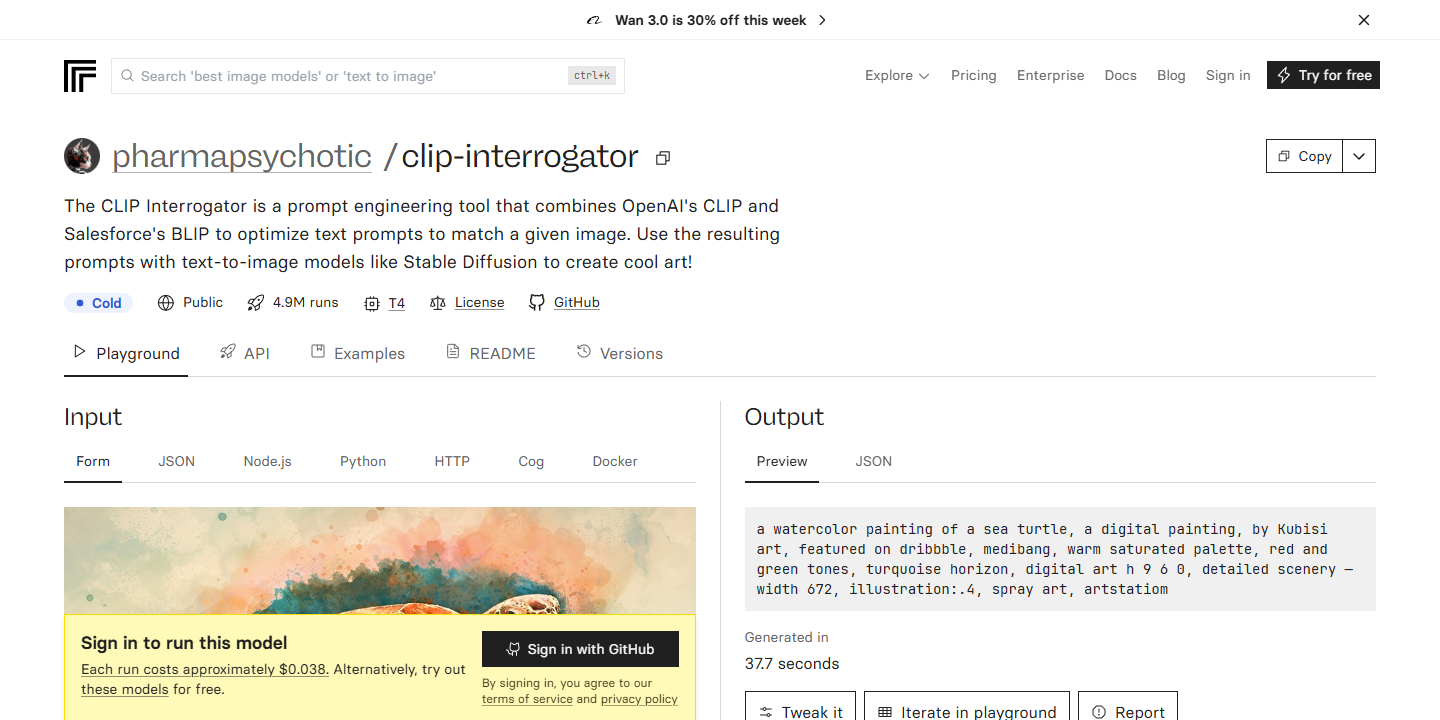Click Sign in in the header
Viewport: 1440px width, 720px height.
tap(1228, 75)
